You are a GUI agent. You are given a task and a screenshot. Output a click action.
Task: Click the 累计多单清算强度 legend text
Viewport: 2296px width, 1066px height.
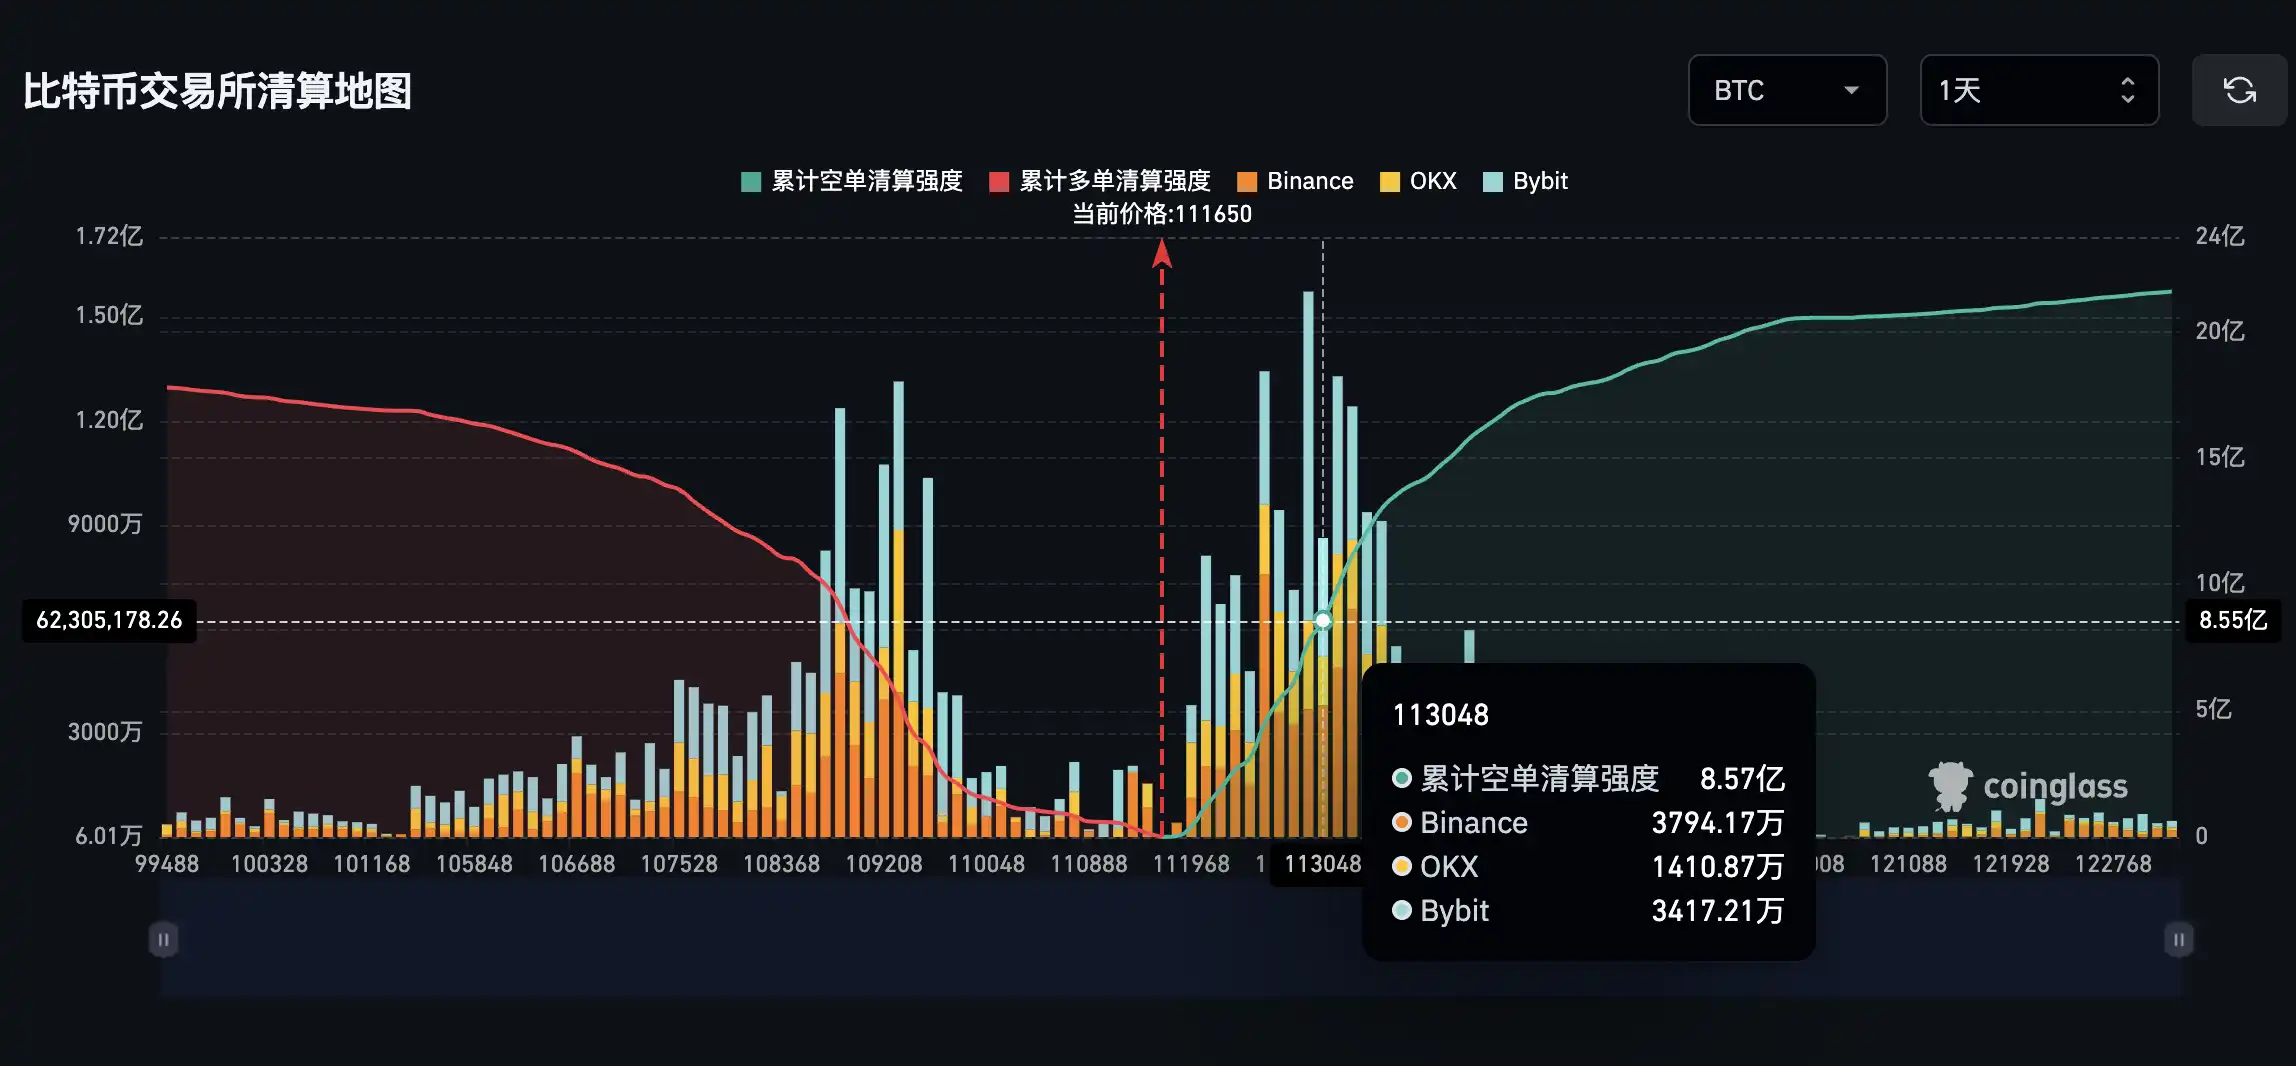click(1114, 181)
